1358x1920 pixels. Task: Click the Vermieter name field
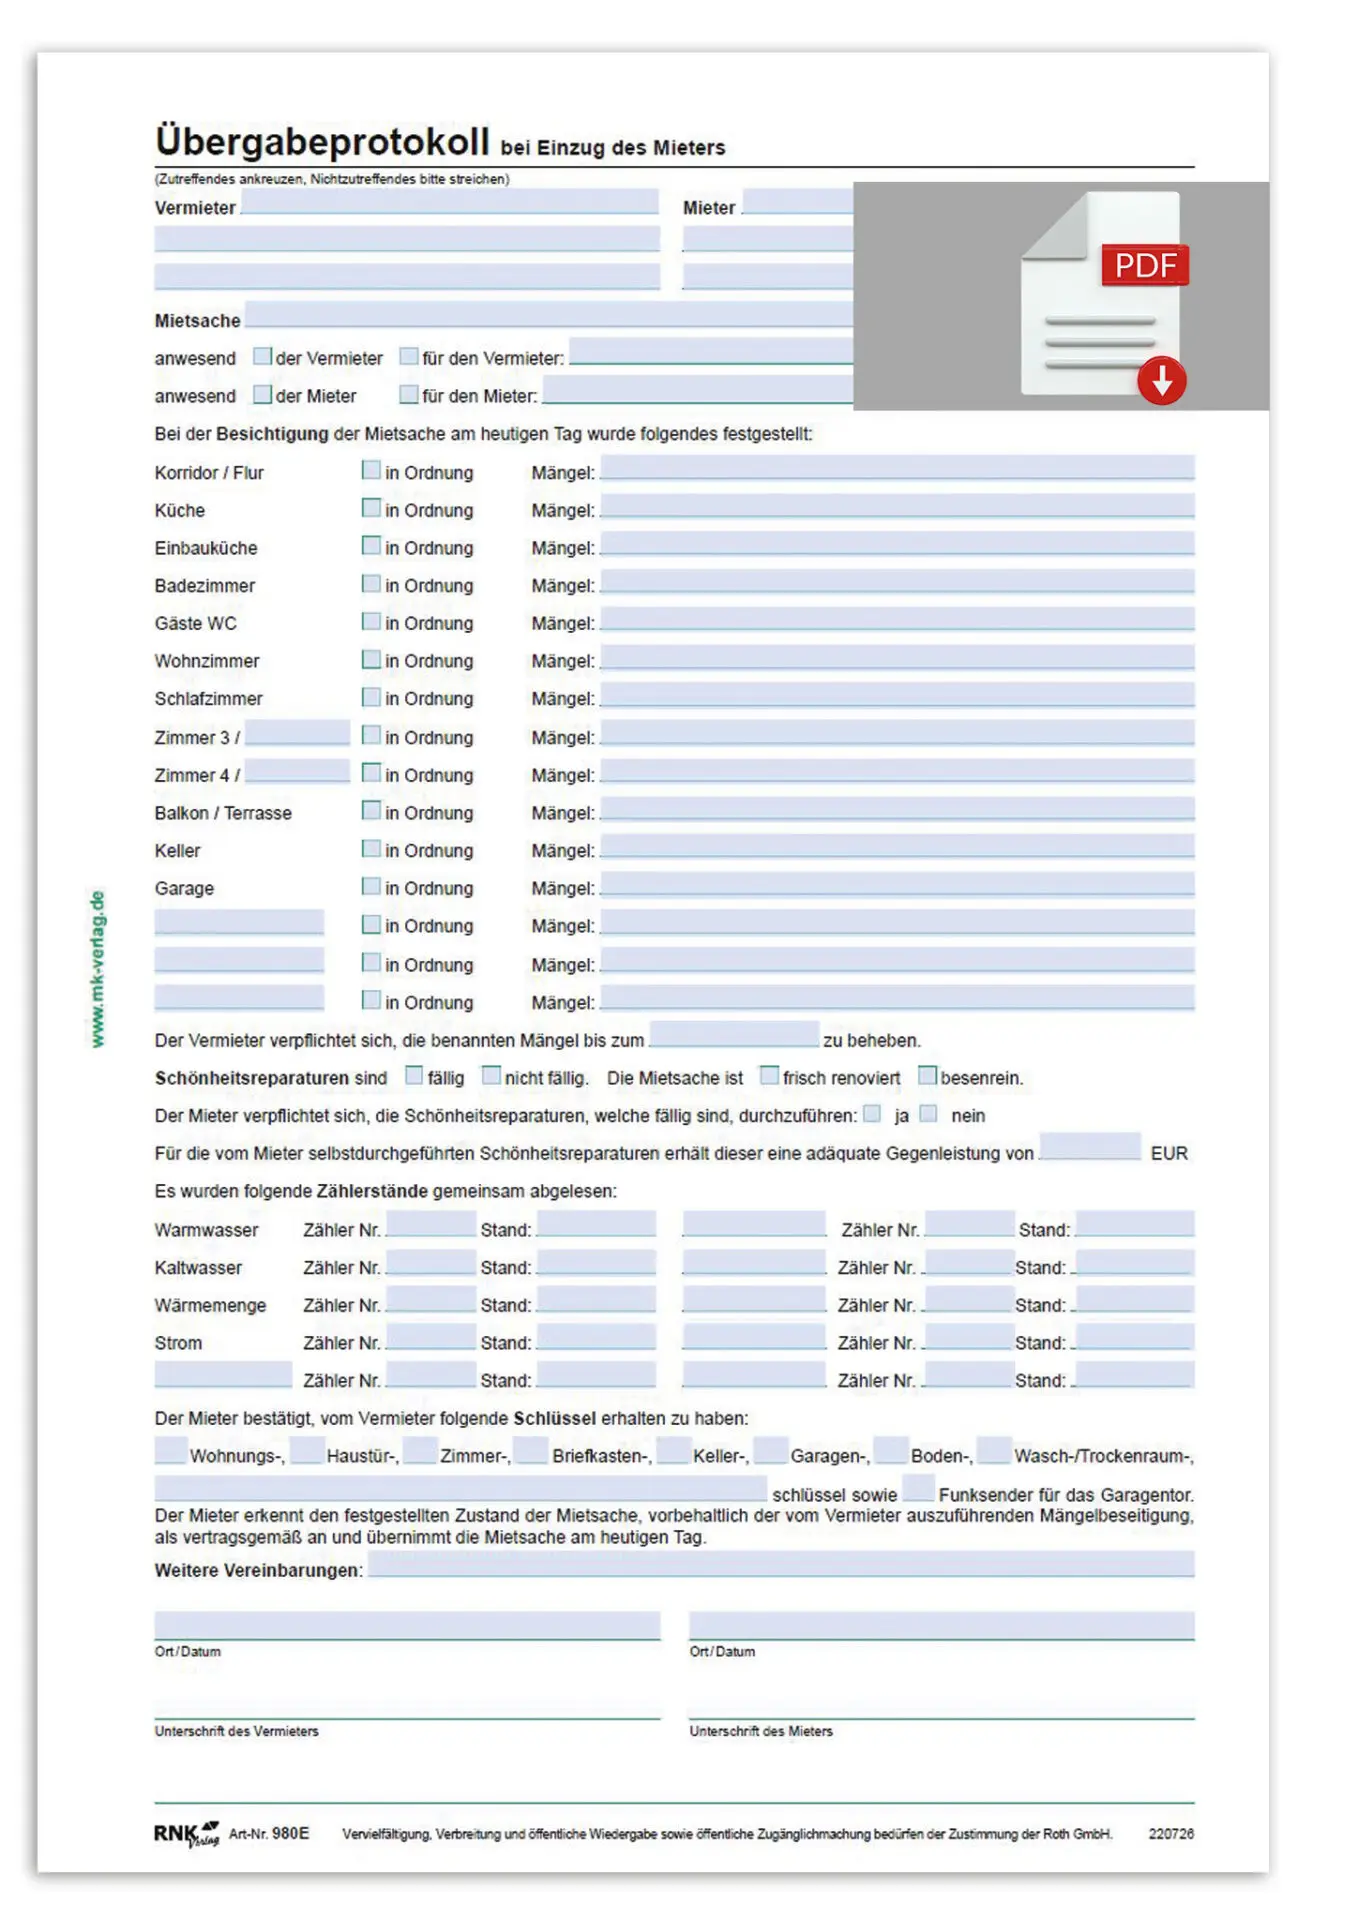point(449,203)
